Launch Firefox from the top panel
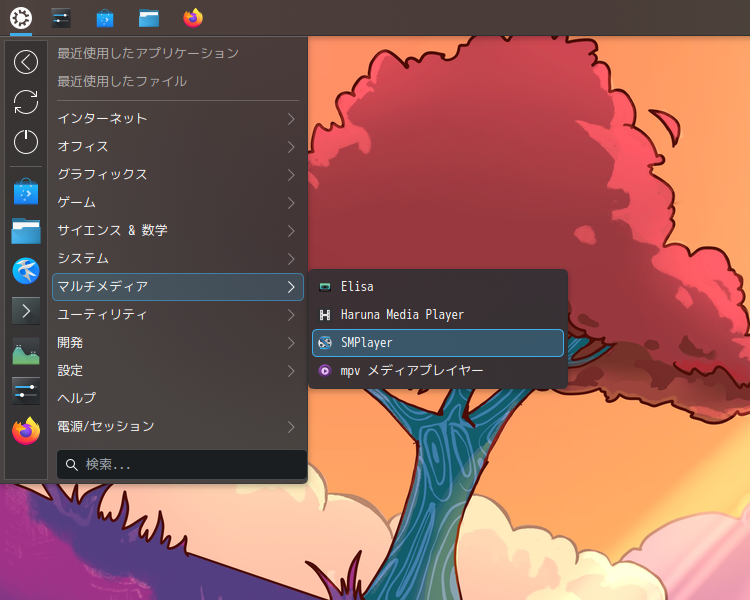 tap(193, 18)
